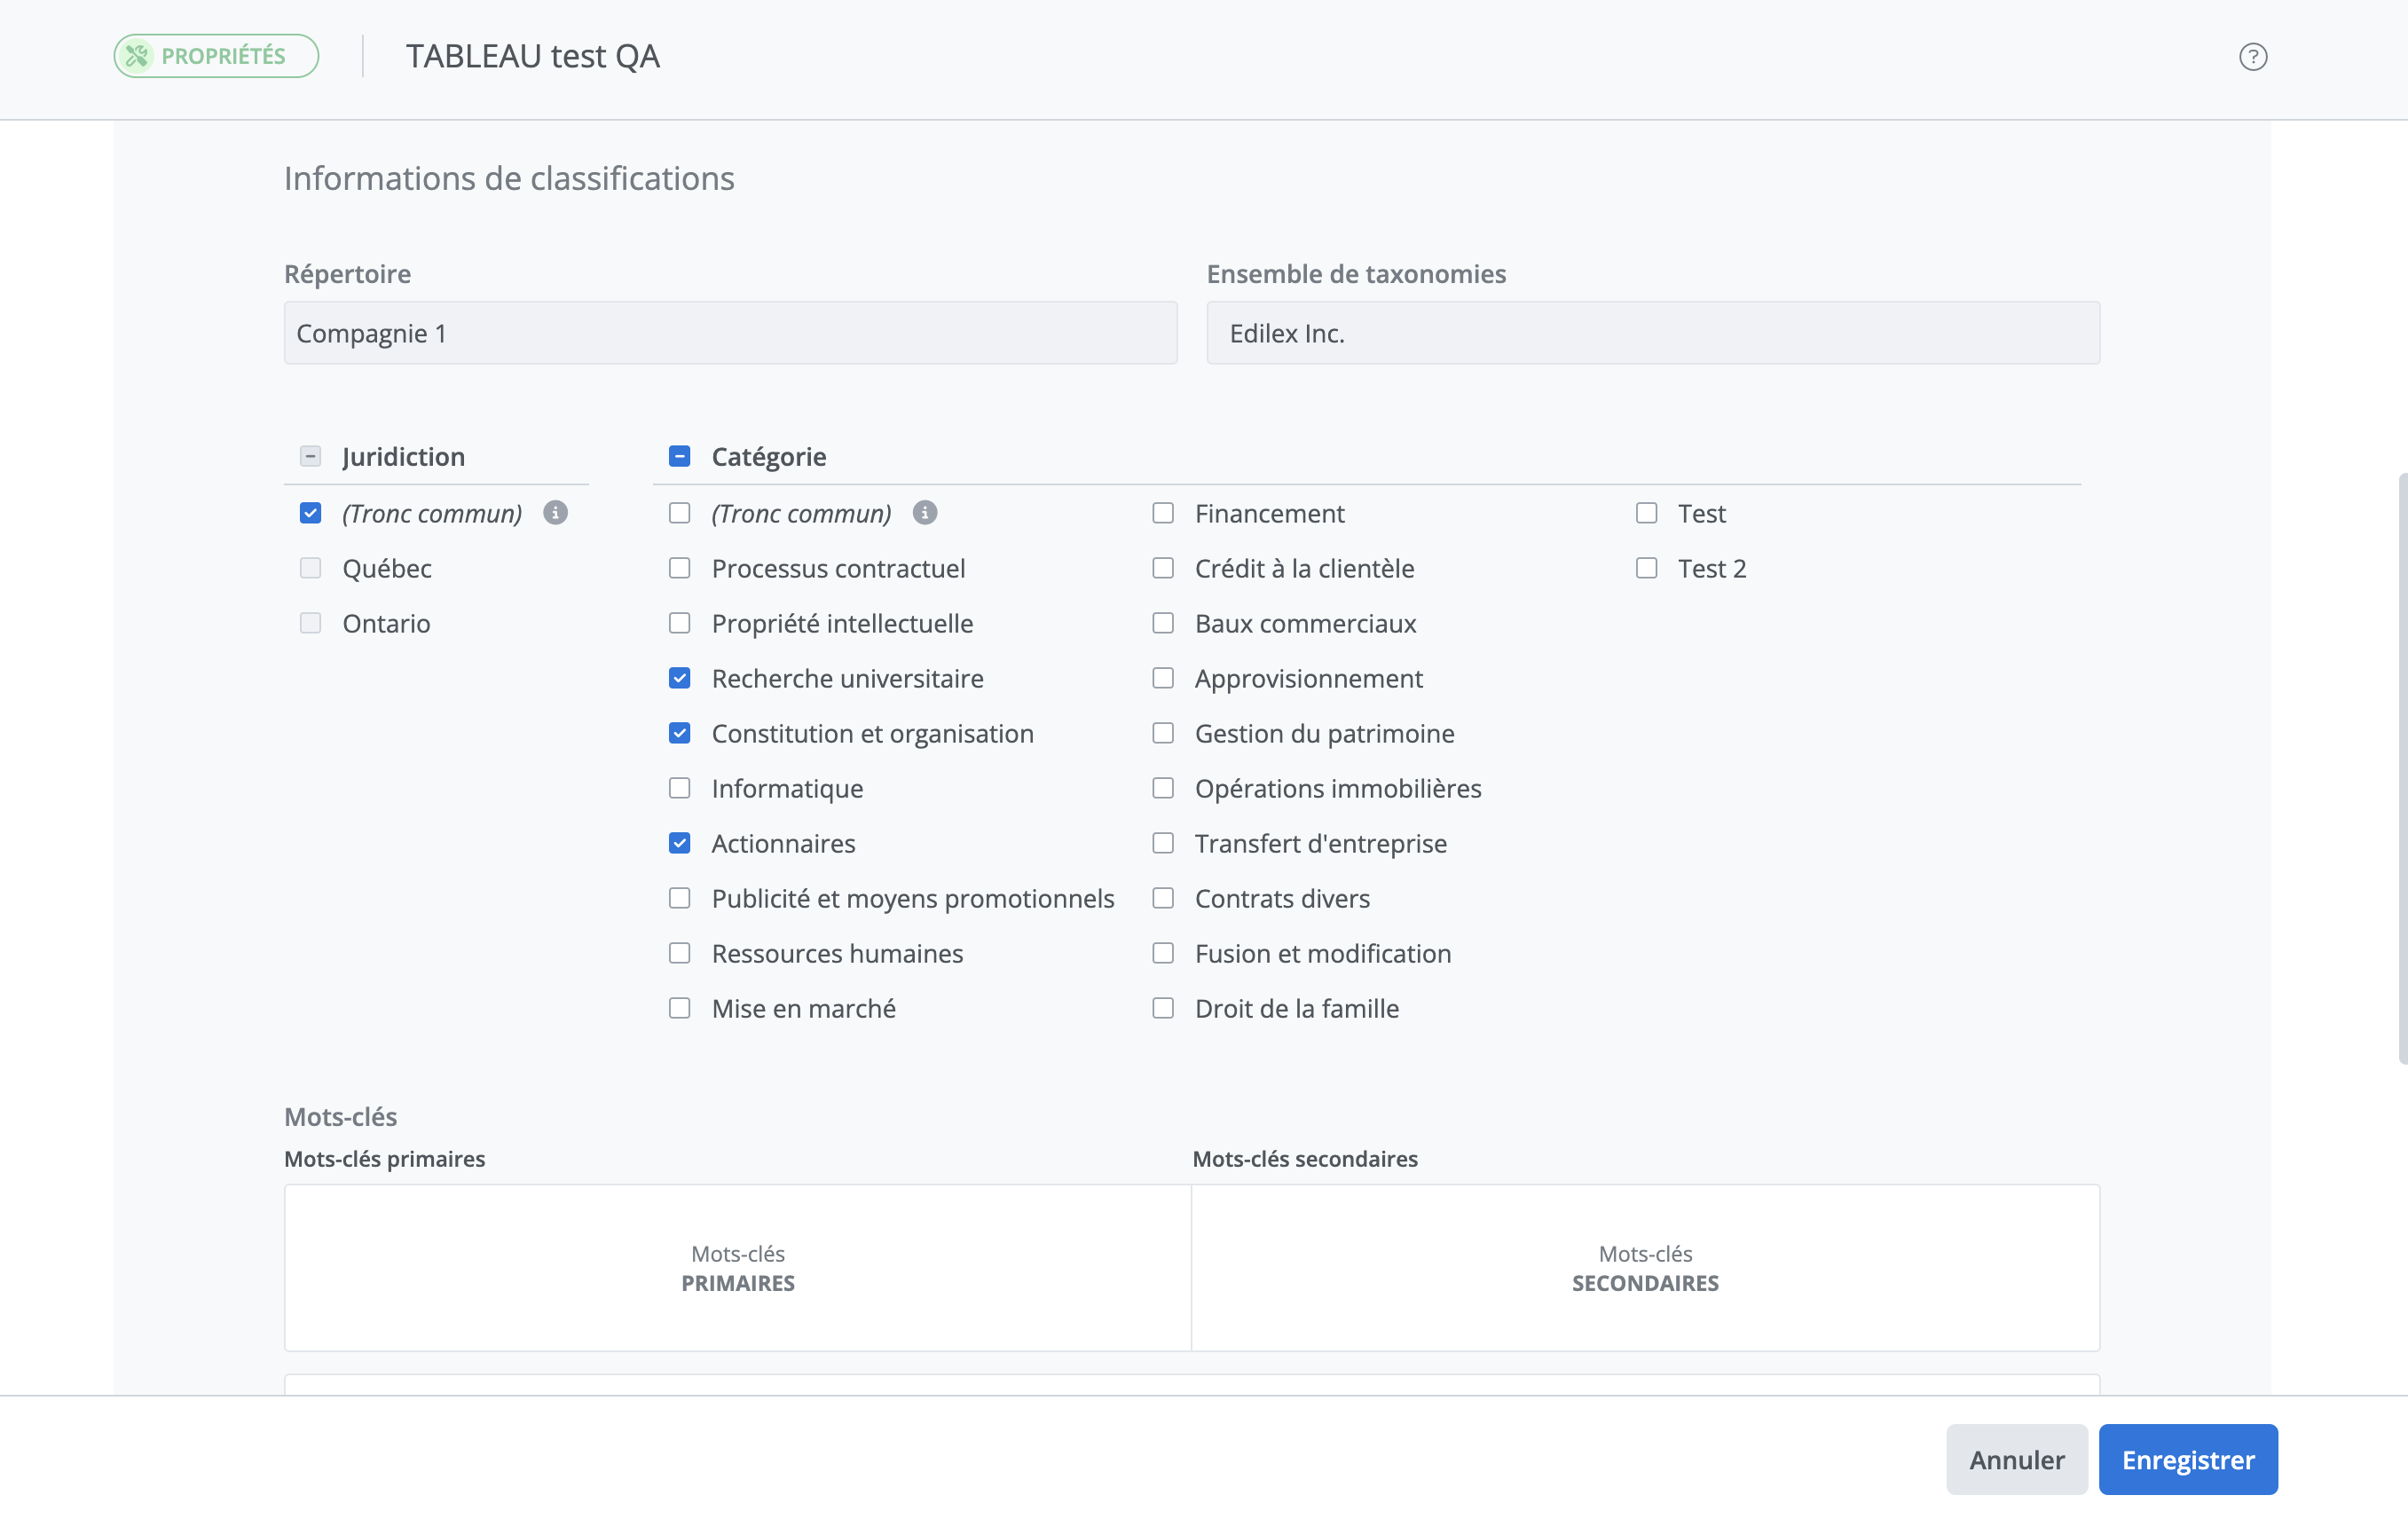Click the help question mark icon

[x=2252, y=57]
